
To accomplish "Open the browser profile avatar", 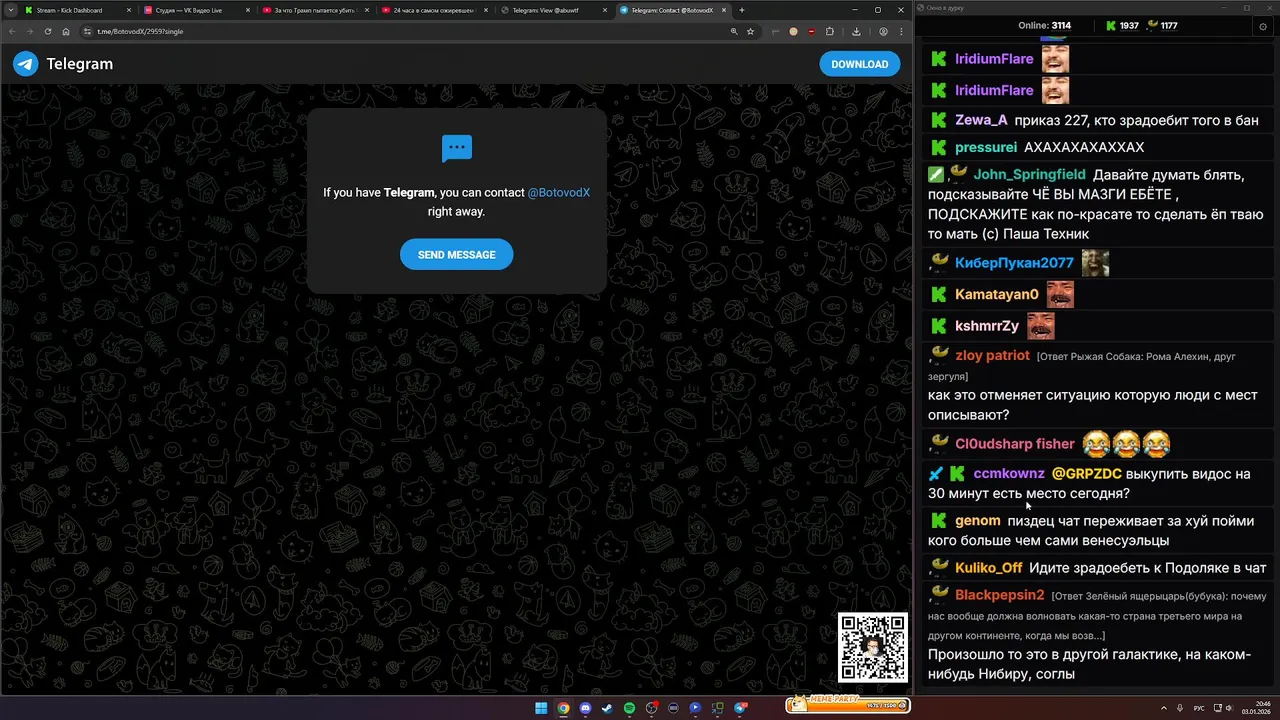I will point(883,31).
